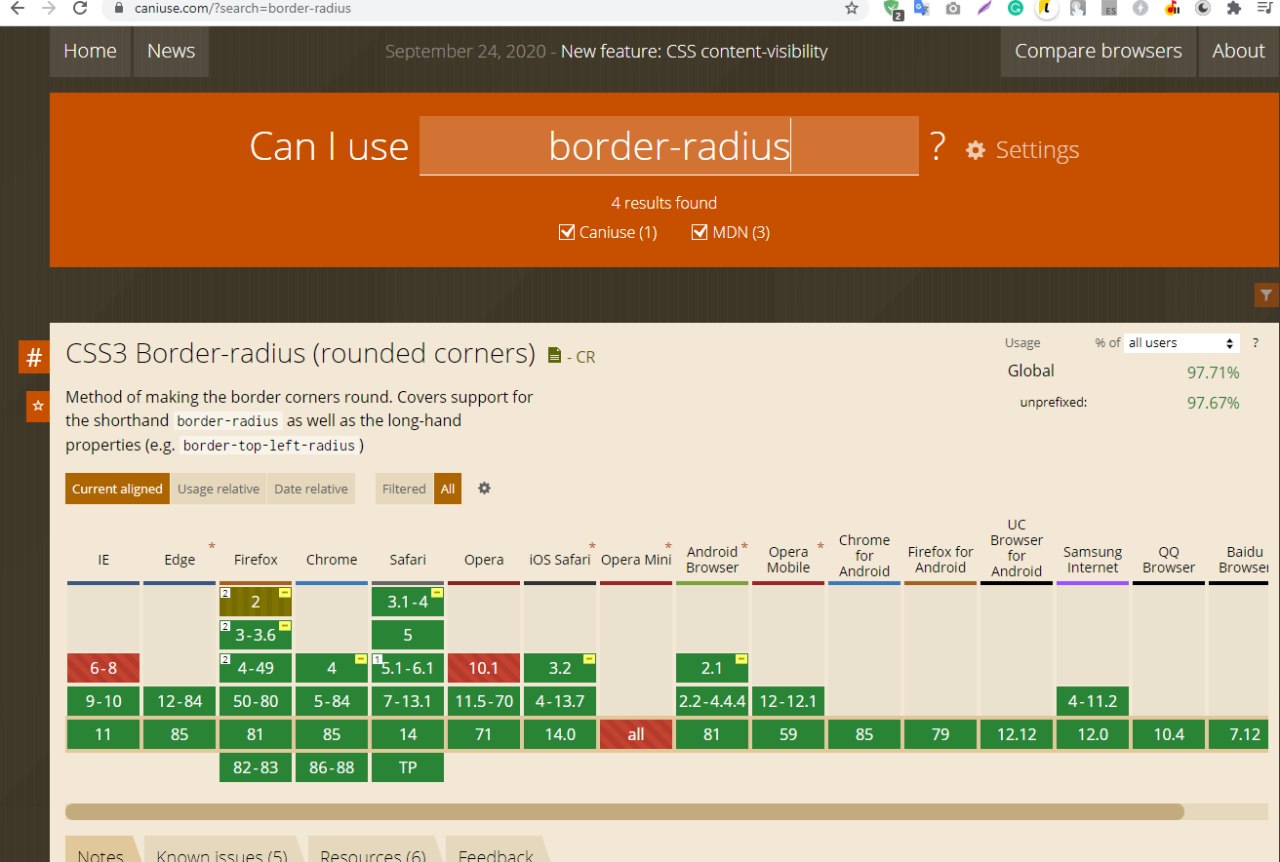Click the Global usage 97.71% value
This screenshot has height=862, width=1280.
pyautogui.click(x=1213, y=373)
